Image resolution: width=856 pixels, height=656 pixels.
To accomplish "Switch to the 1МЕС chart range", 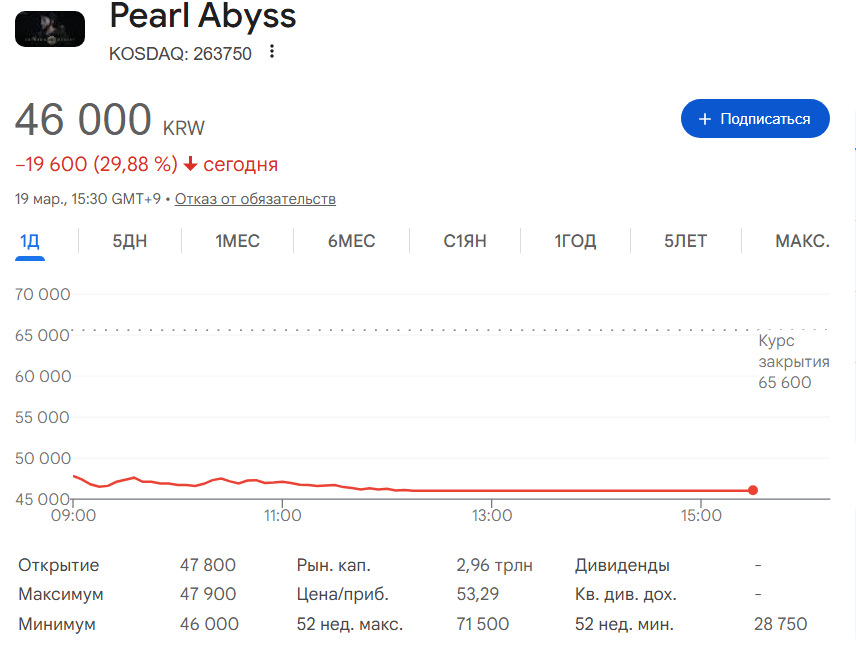I will [x=237, y=241].
